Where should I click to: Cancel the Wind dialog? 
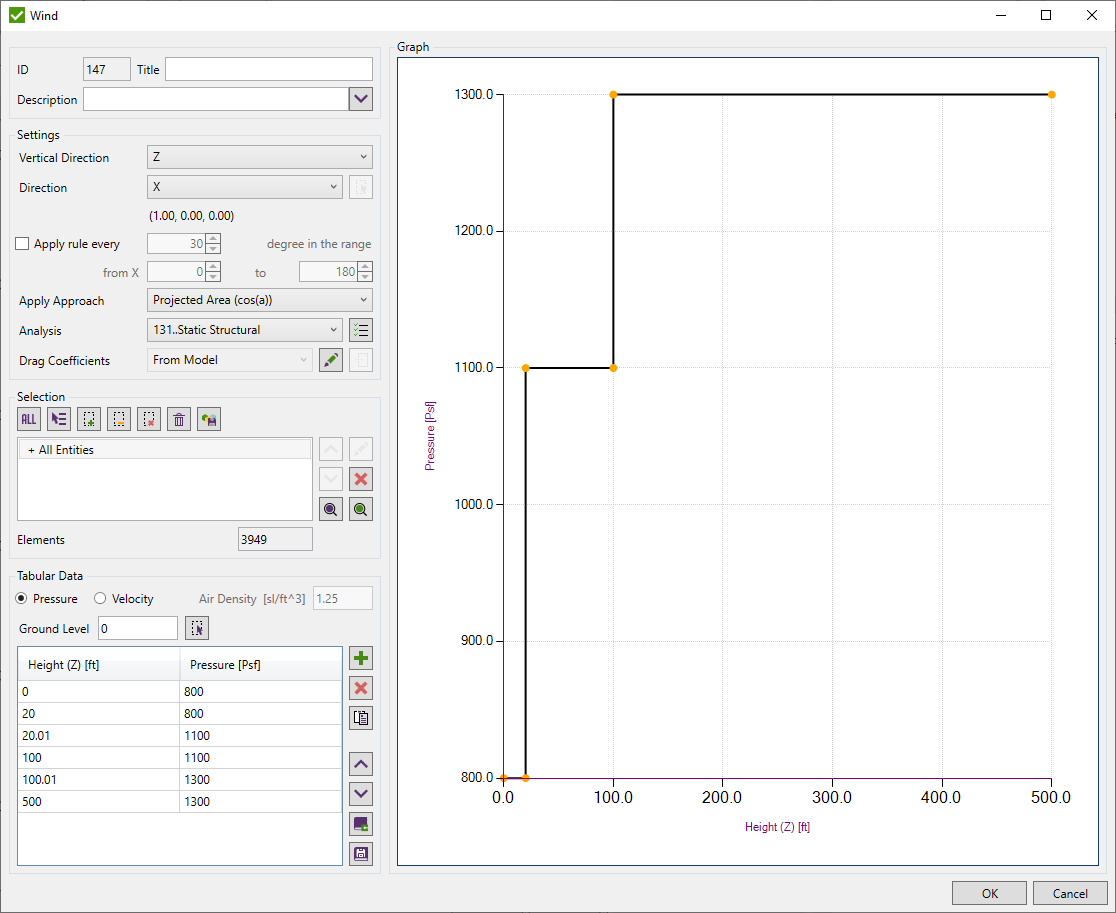[1070, 892]
